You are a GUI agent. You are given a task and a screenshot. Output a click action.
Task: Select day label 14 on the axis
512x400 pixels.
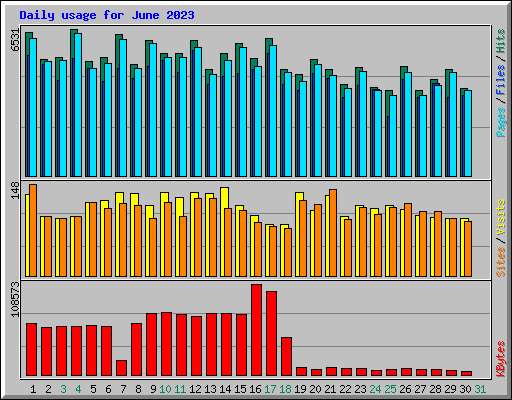(225, 389)
